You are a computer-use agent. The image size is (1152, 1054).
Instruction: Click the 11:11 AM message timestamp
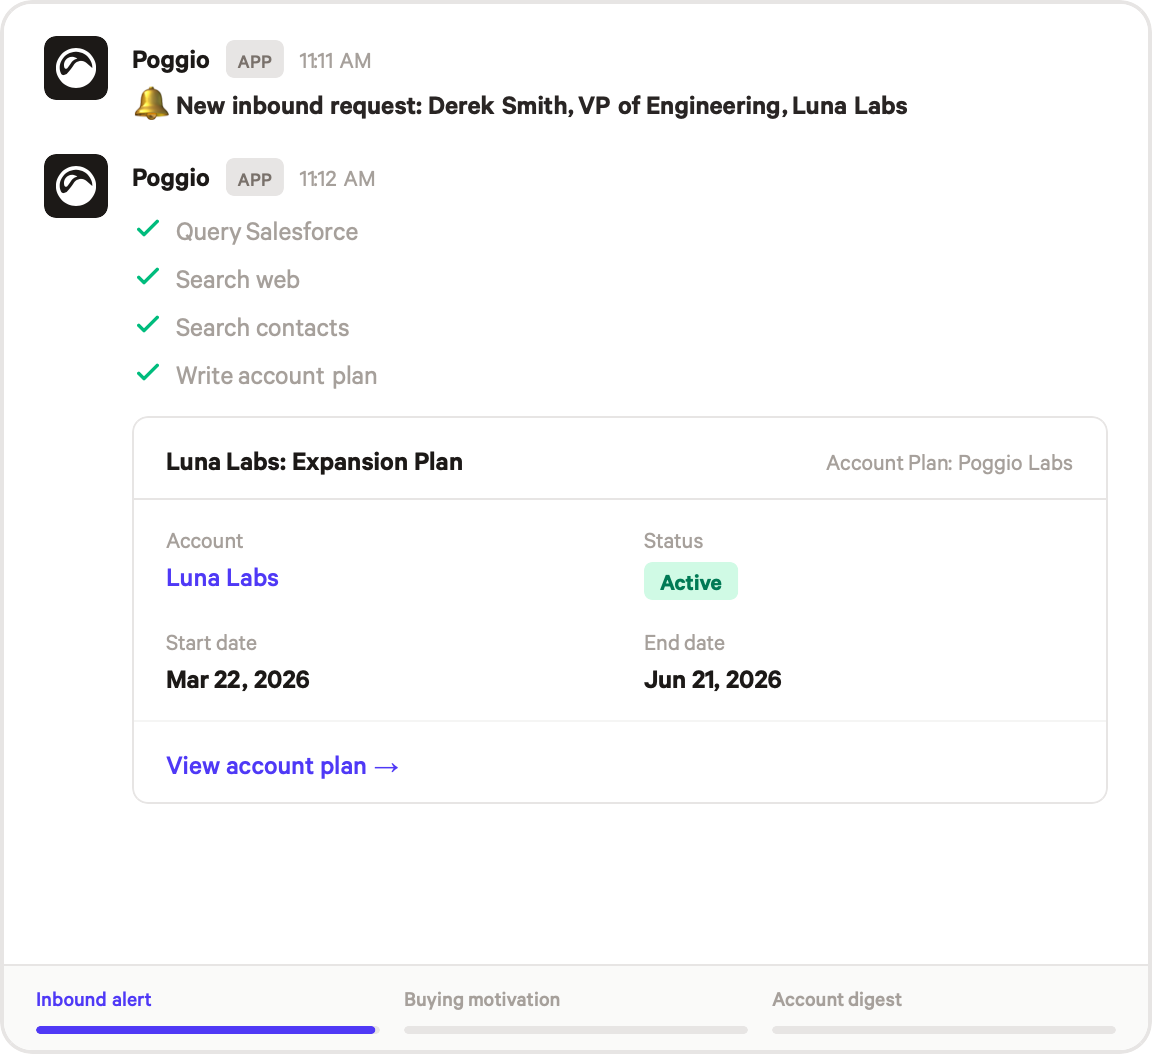335,61
